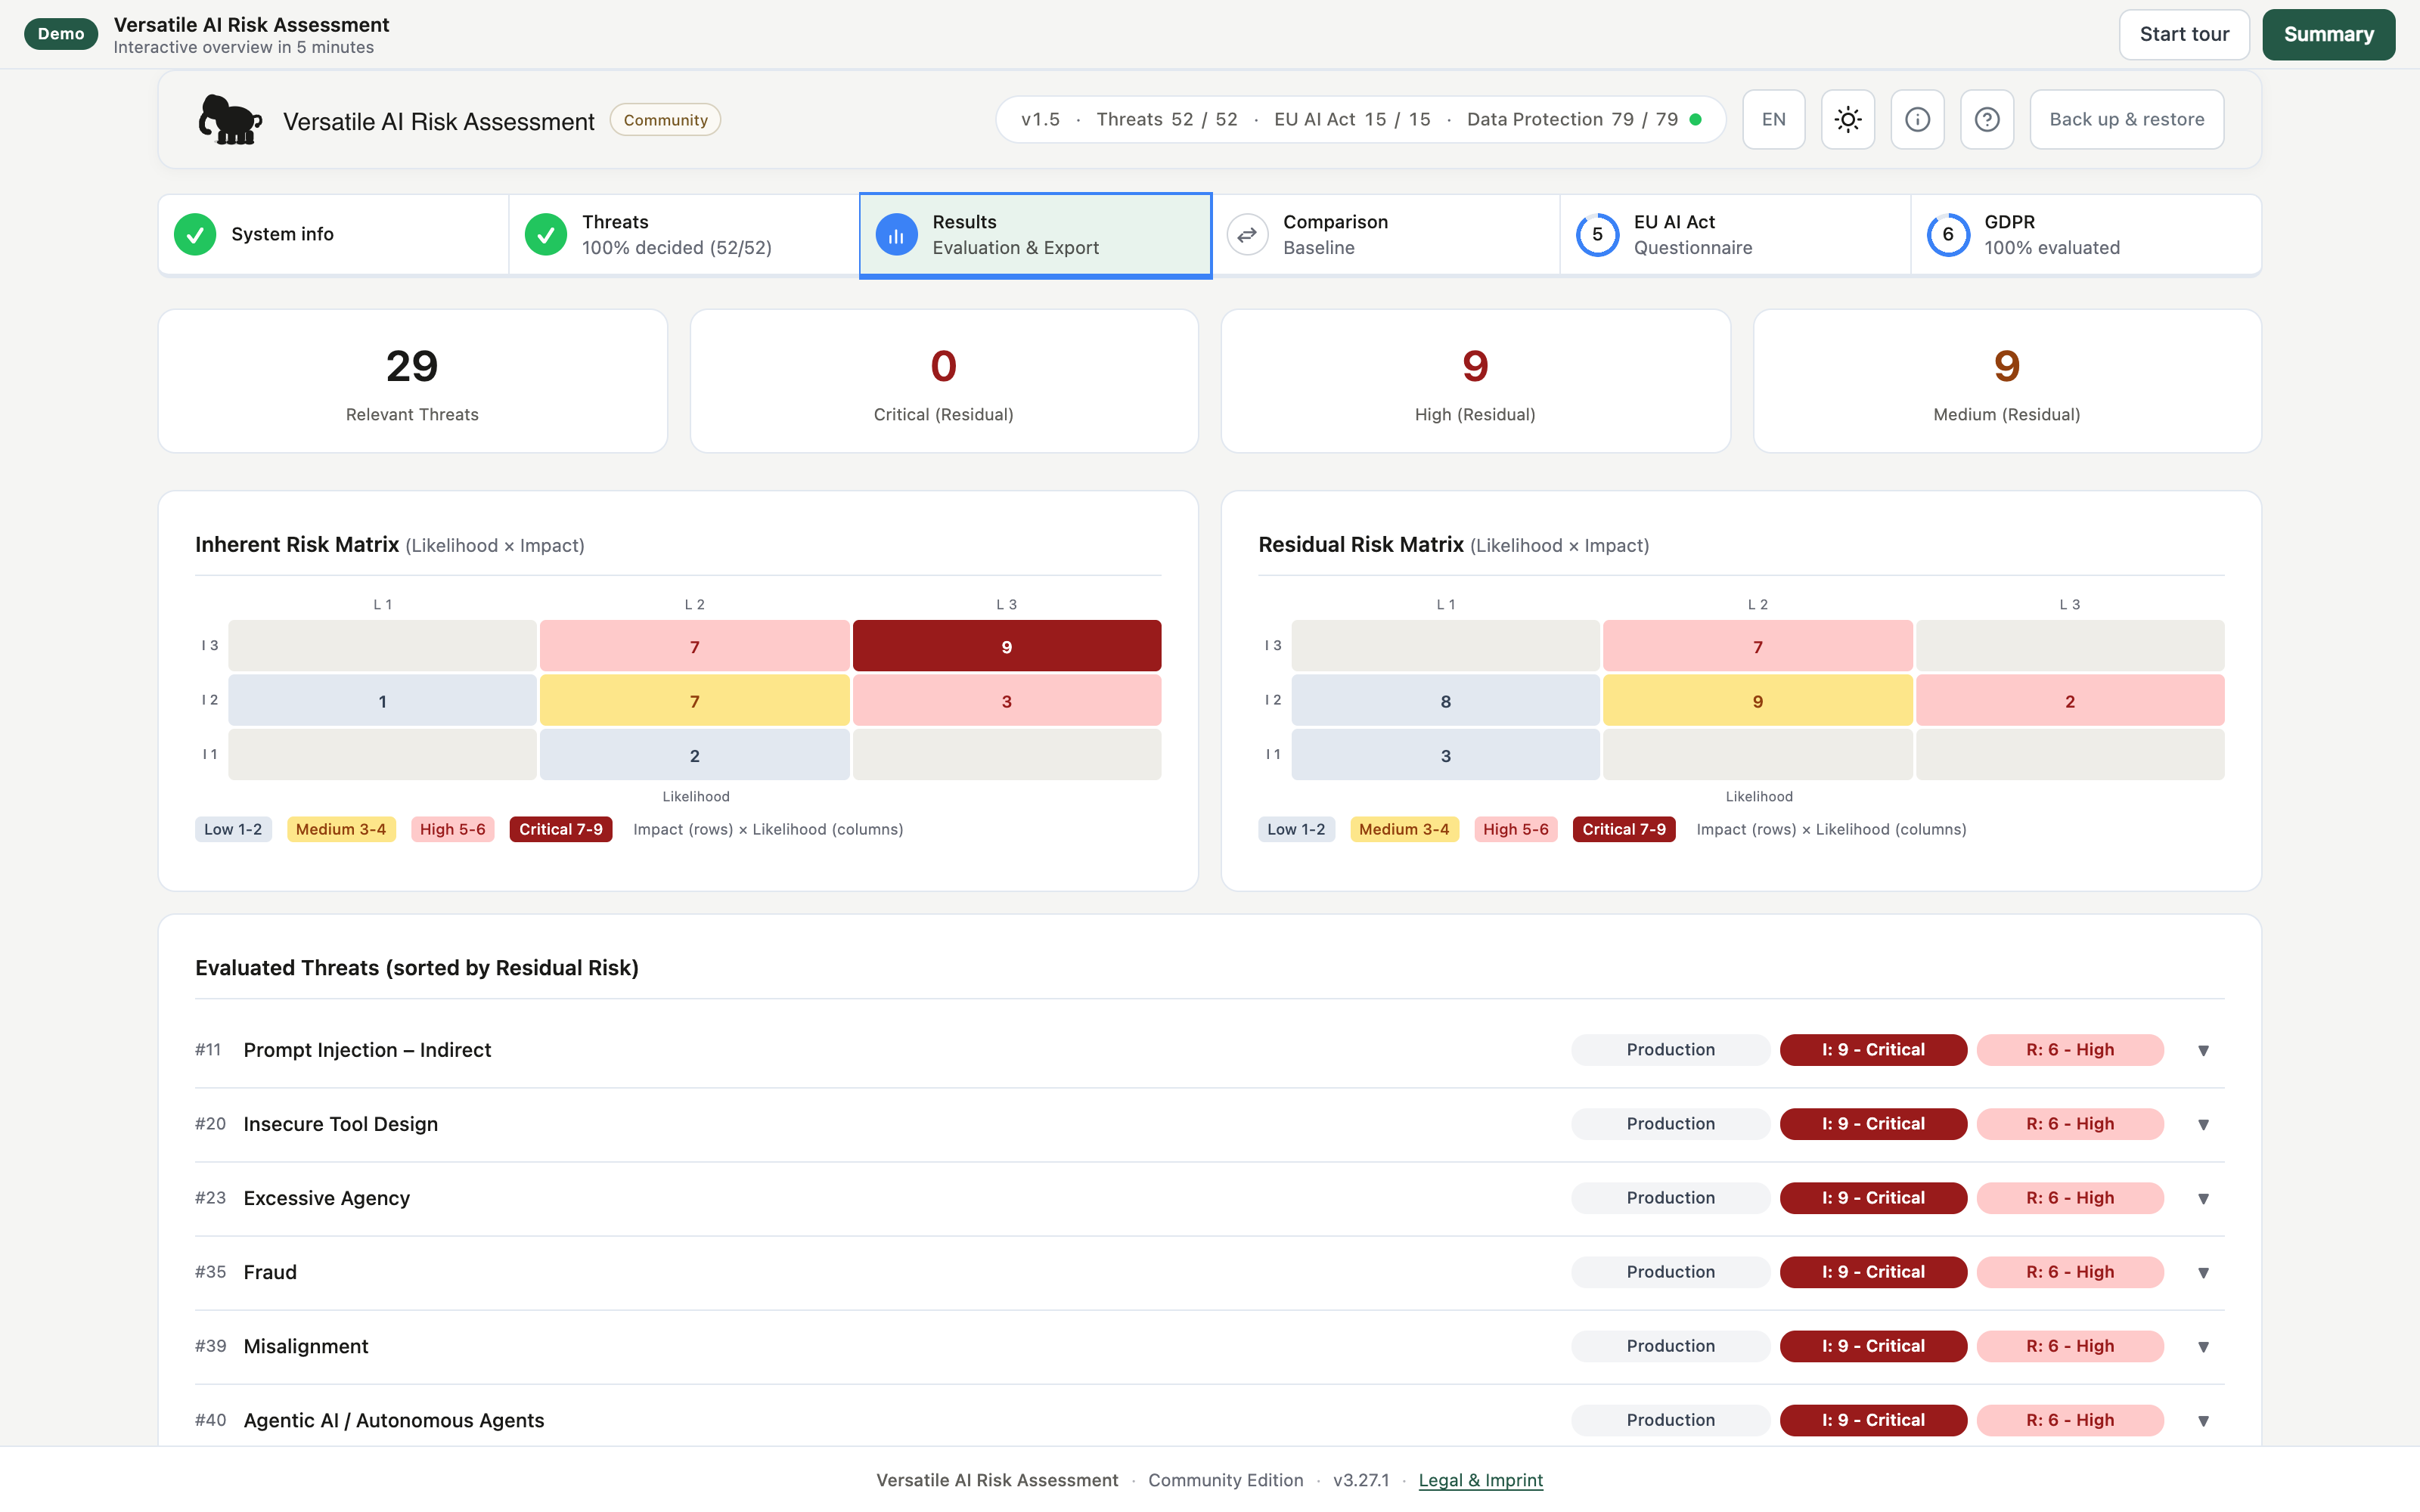
Task: Open the GDPR 100% evaluated tab
Action: click(x=2086, y=234)
